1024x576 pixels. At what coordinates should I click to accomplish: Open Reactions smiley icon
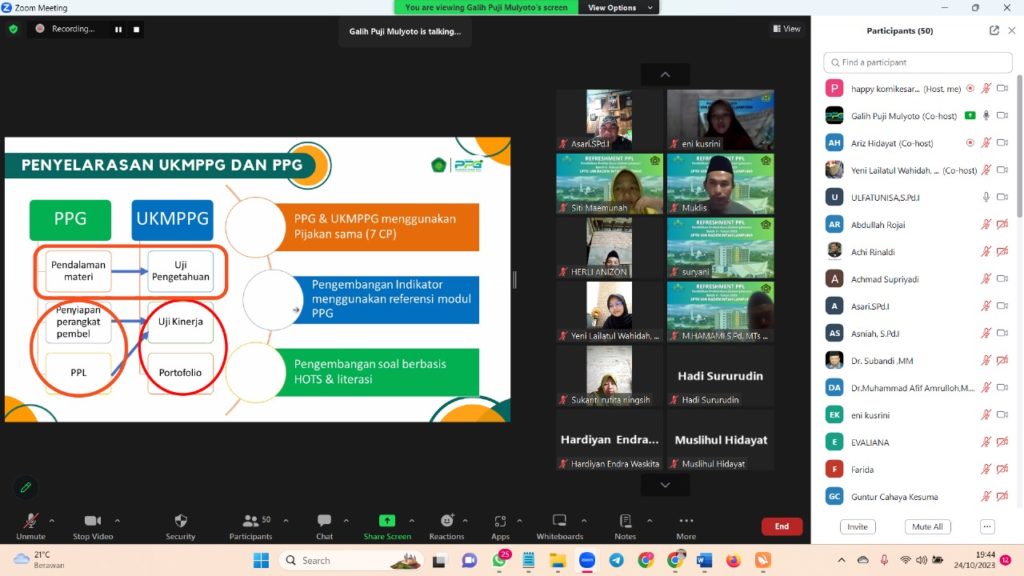point(447,520)
